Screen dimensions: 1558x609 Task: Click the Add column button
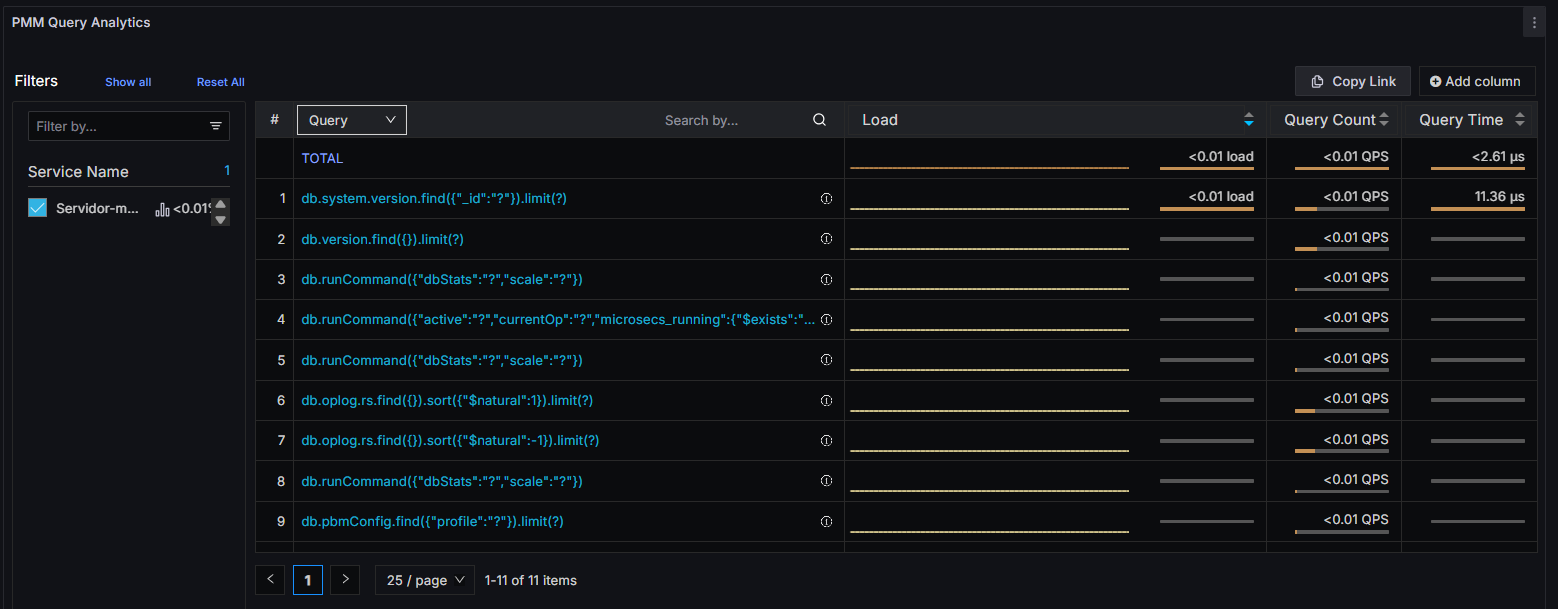(1476, 81)
